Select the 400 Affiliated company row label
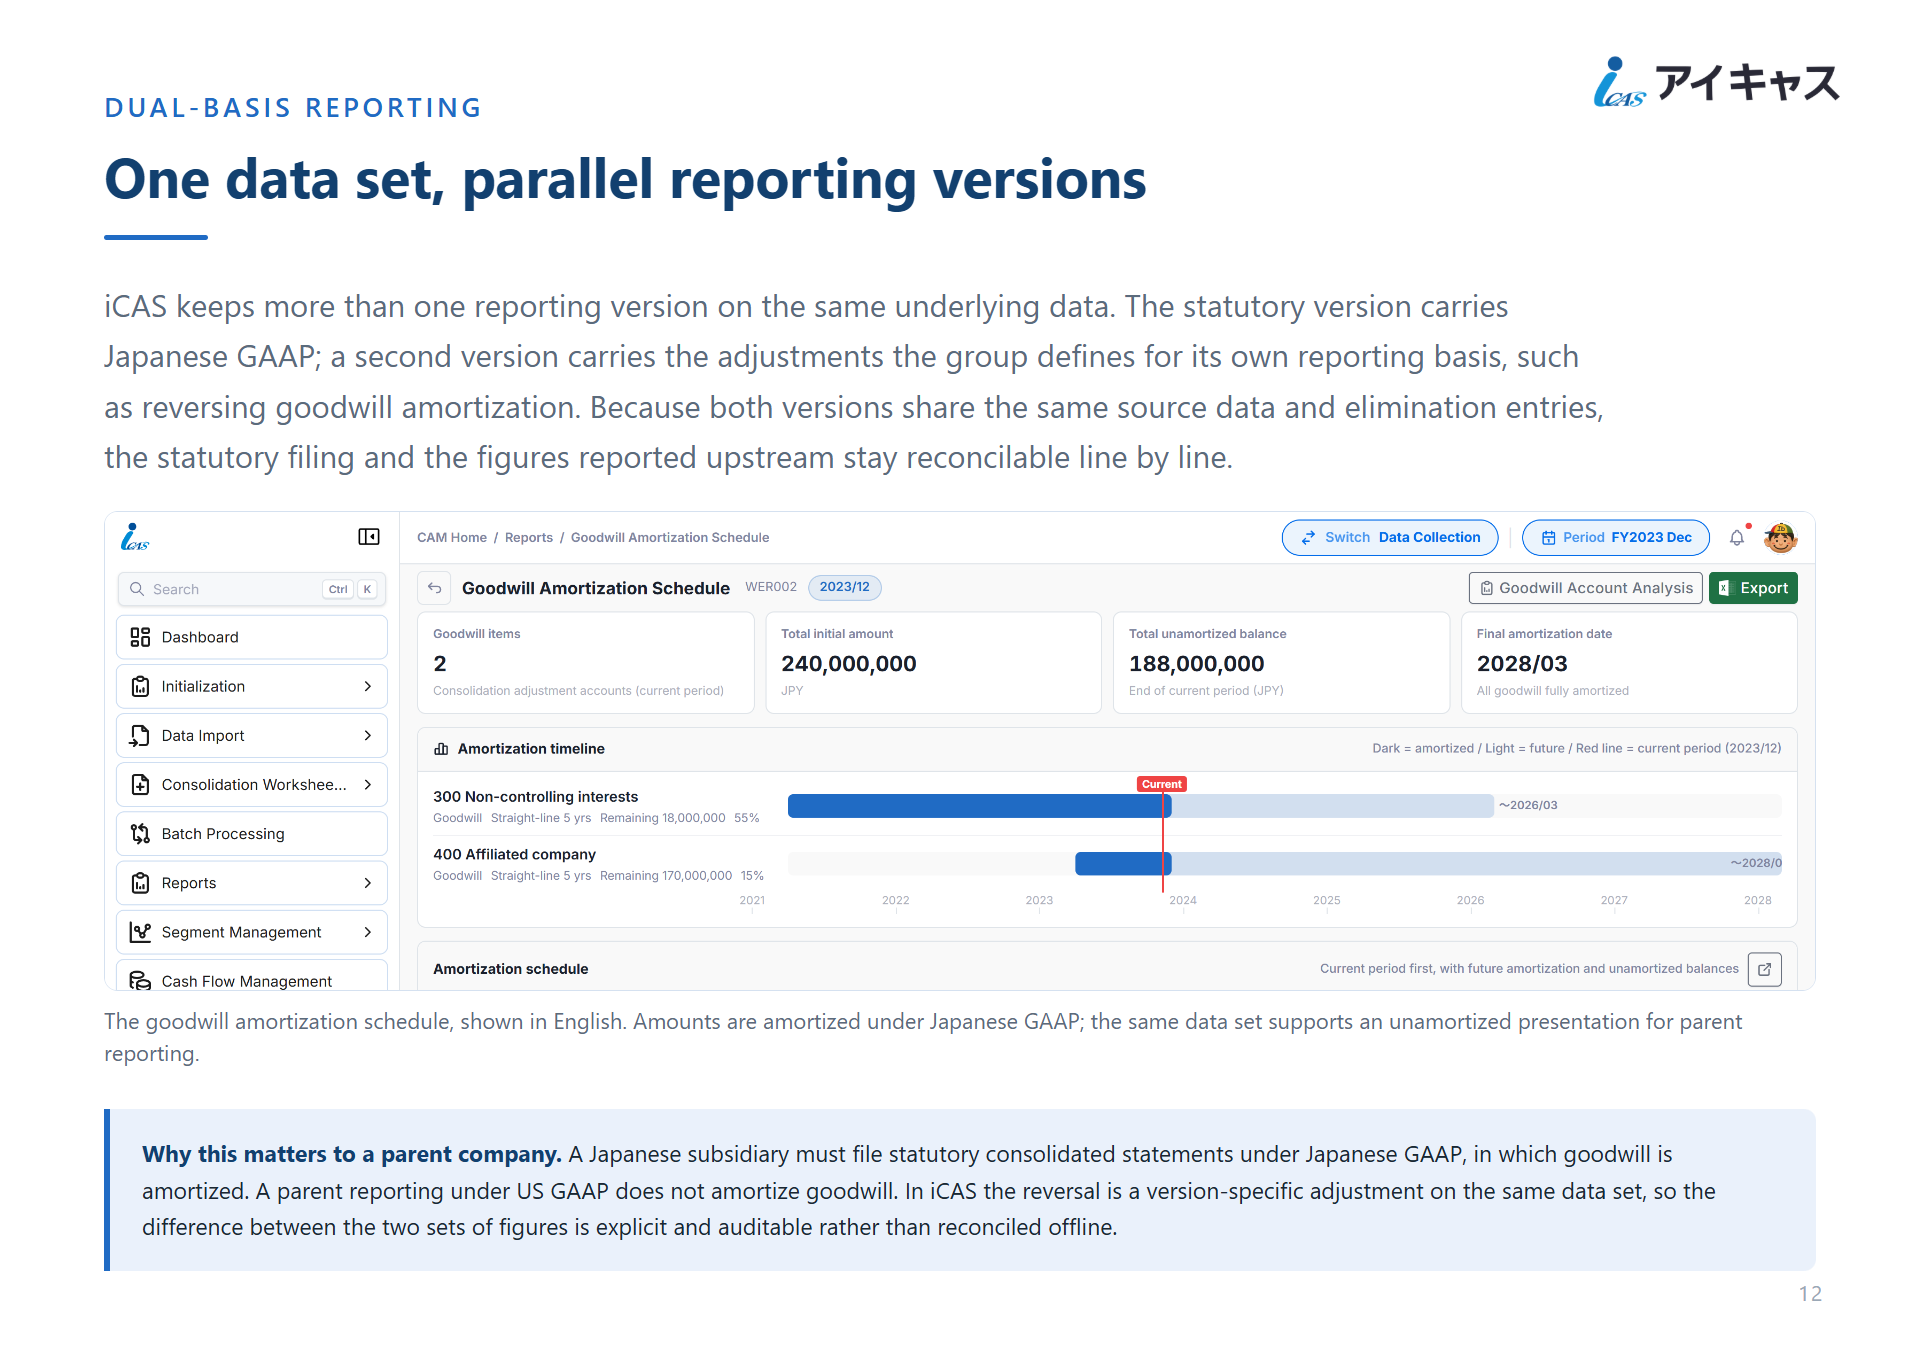 tap(514, 854)
